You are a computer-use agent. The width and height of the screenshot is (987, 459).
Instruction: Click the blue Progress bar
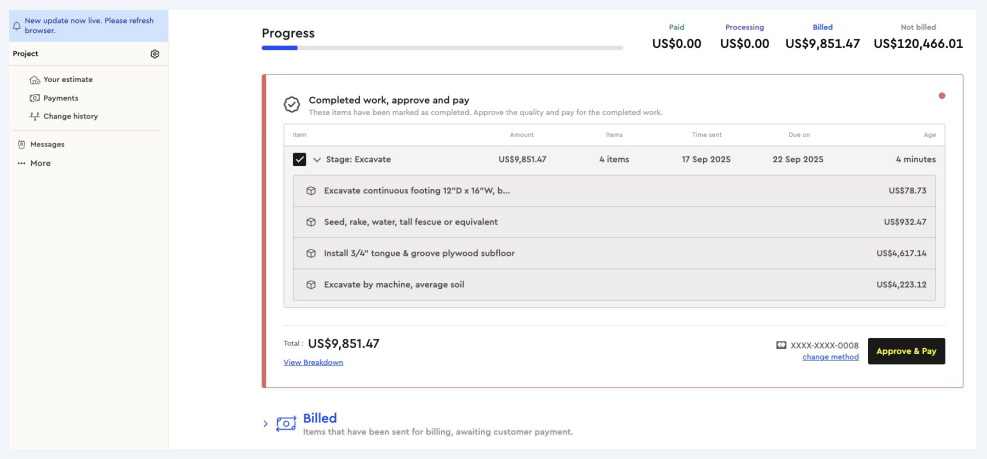click(x=280, y=47)
